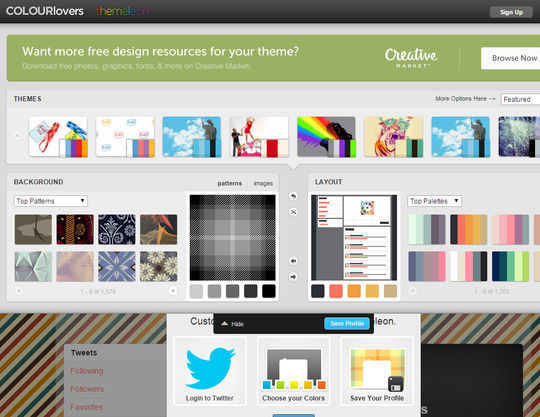Viewport: 540px width, 417px height.
Task: Go to previous patterns page arrow
Action: pos(19,291)
